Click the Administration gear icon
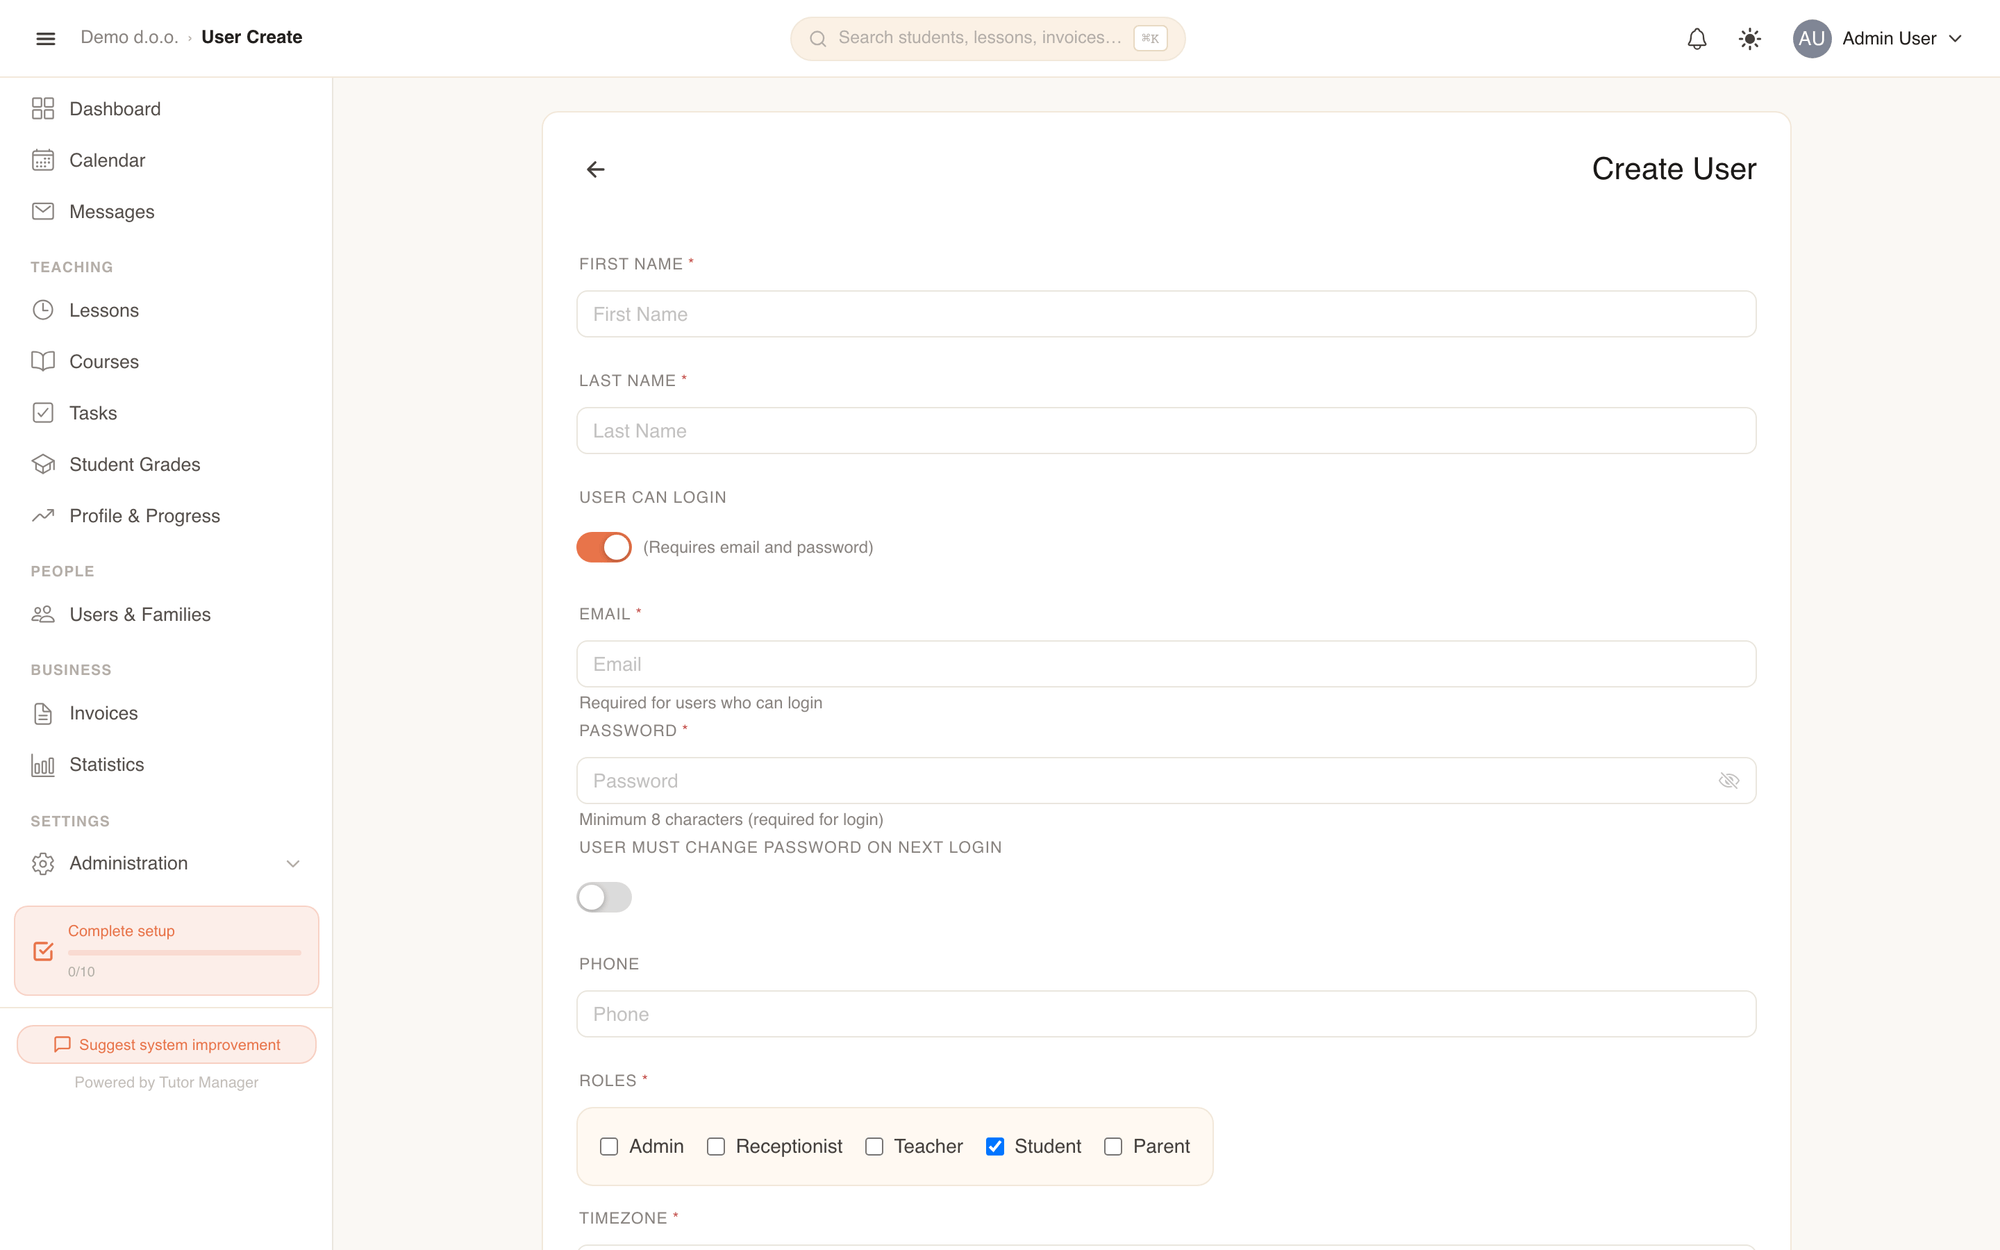The width and height of the screenshot is (2000, 1250). 43,863
